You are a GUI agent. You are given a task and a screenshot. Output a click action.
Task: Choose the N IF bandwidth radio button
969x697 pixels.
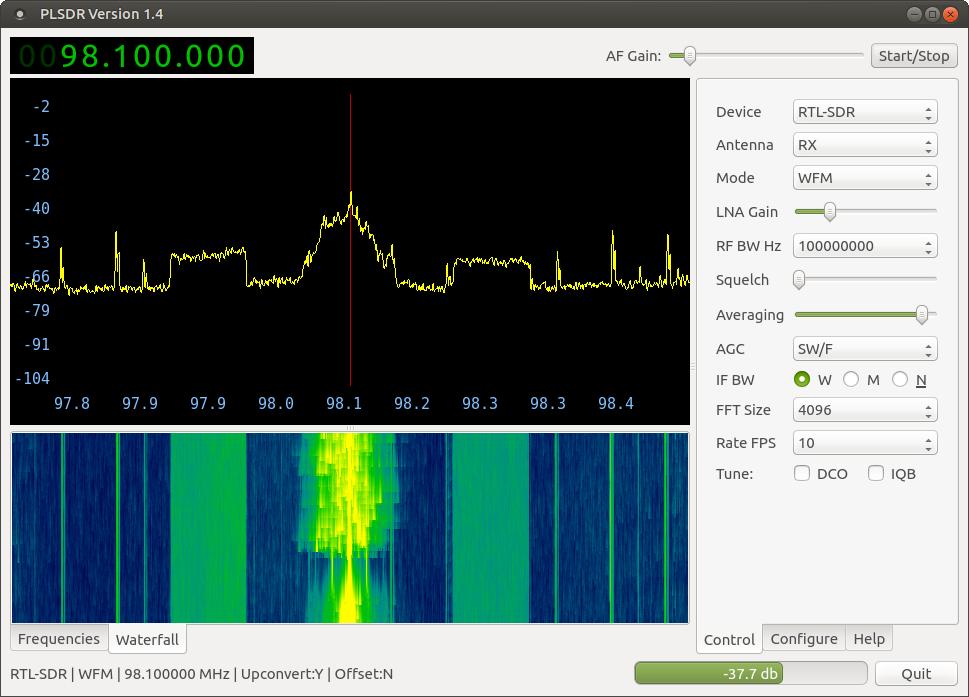(x=900, y=380)
